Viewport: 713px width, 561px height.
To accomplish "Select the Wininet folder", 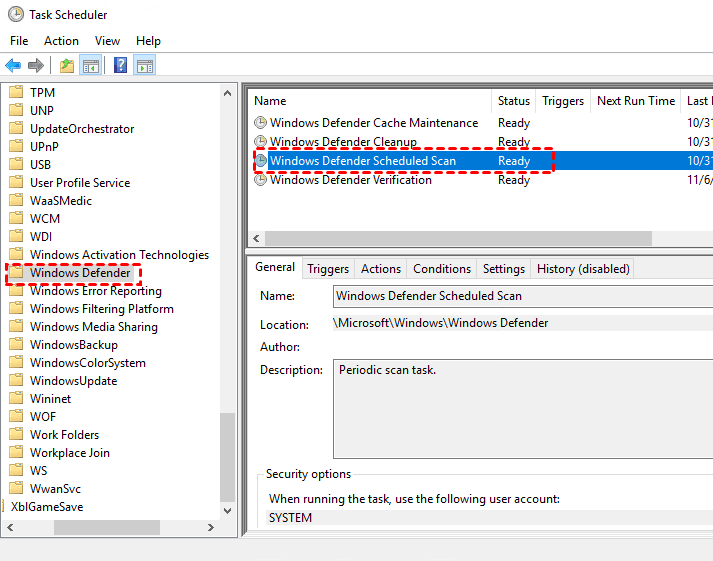I will pos(50,399).
